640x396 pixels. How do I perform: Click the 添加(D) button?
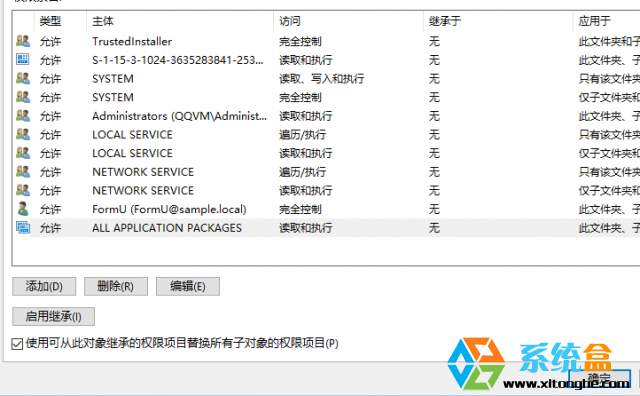point(44,286)
